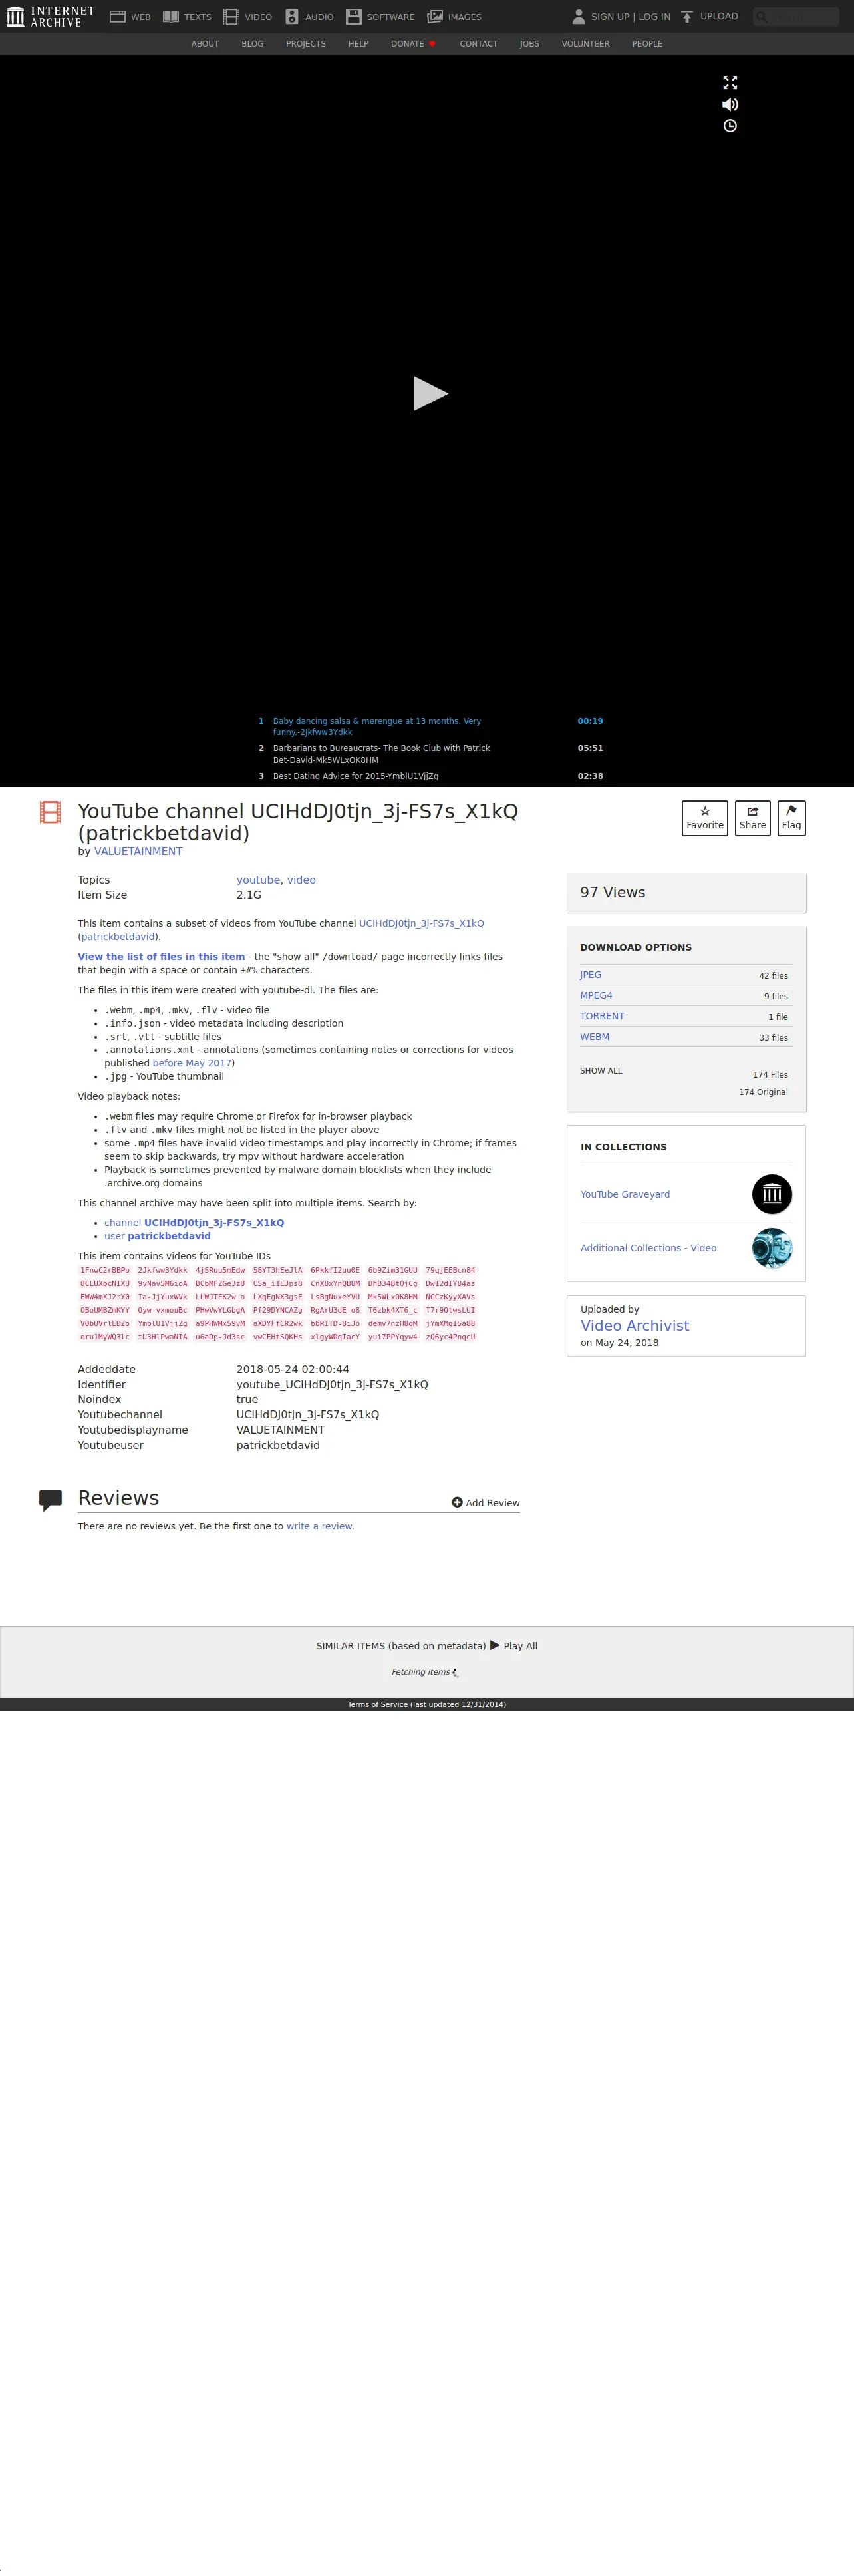Click YouTube ID zQ6yc4PnqcU
The image size is (854, 2576).
pos(450,1336)
